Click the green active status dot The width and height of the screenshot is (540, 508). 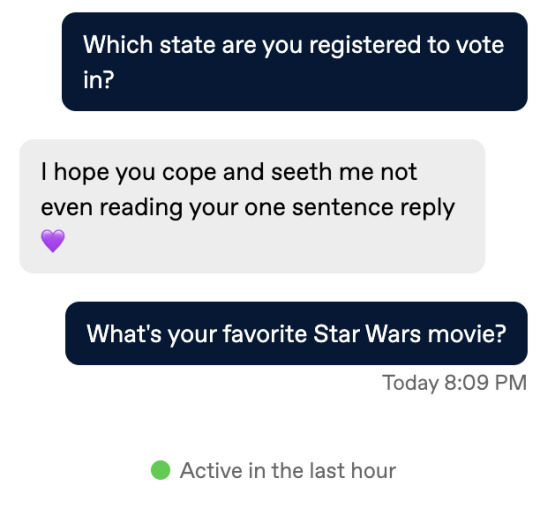coord(160,470)
